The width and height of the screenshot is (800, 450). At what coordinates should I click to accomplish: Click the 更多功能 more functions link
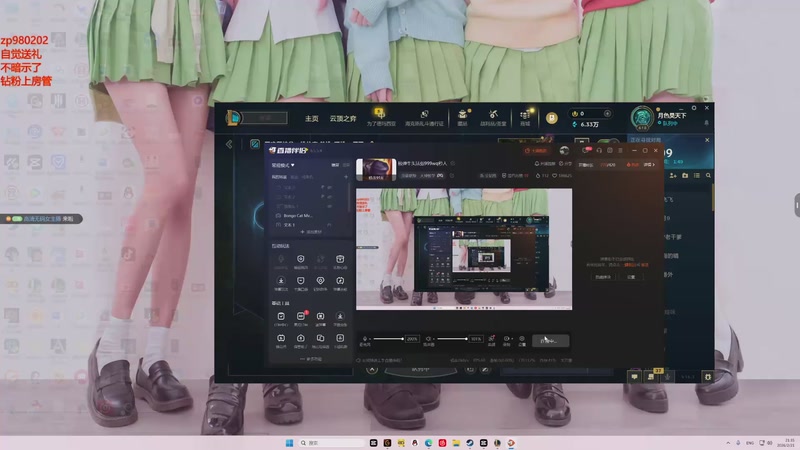click(311, 359)
